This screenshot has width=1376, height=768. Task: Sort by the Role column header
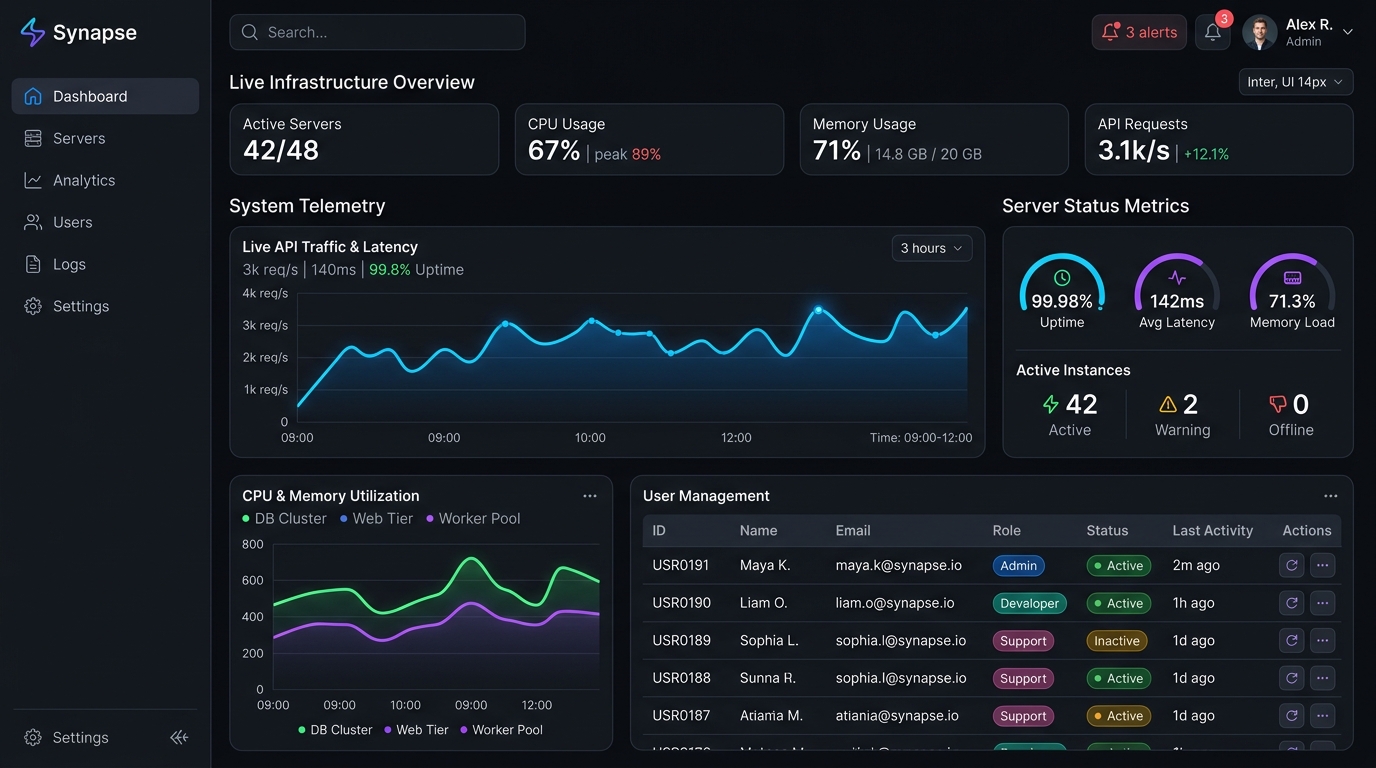tap(1006, 531)
